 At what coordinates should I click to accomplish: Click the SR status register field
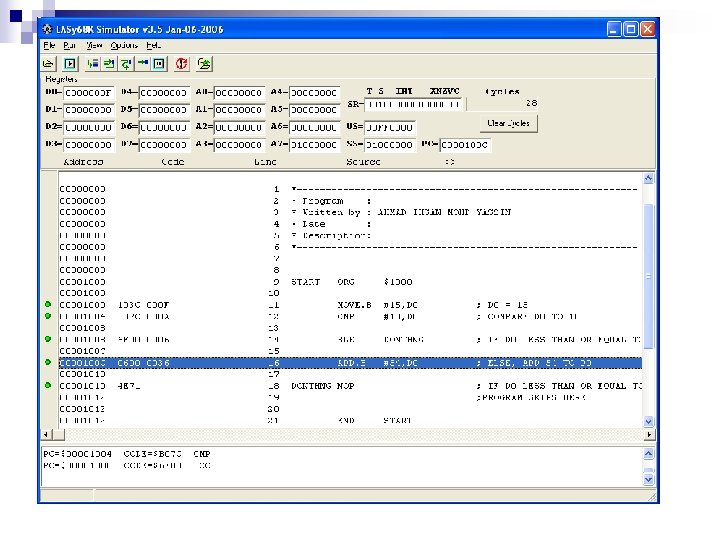coord(415,105)
